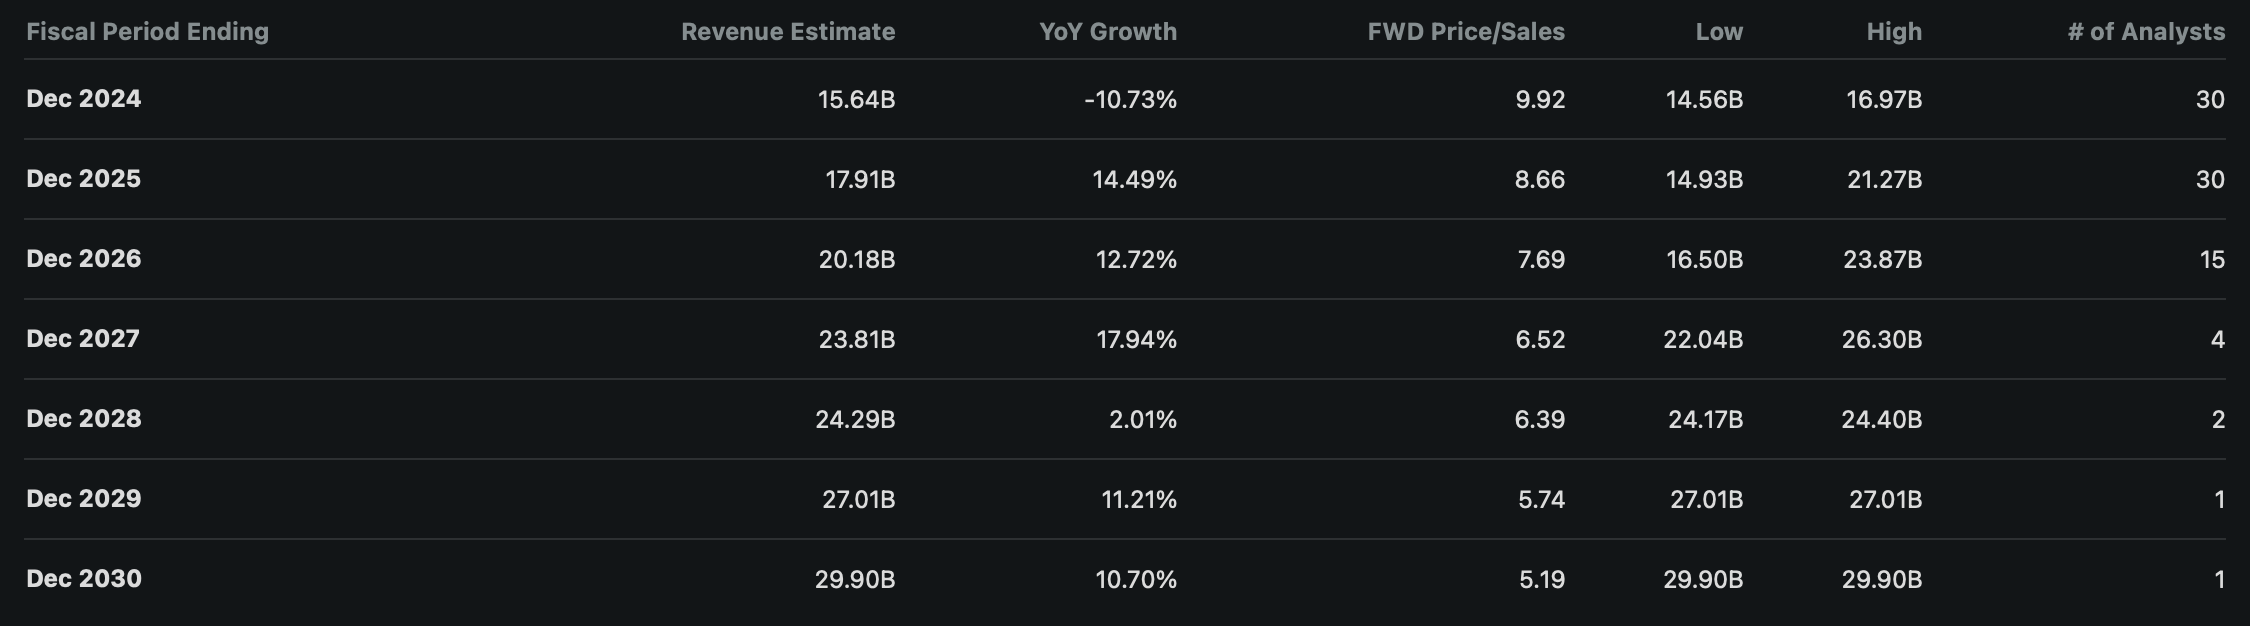Select the 8.66 forward price/sales value
2250x626 pixels.
pos(1540,180)
